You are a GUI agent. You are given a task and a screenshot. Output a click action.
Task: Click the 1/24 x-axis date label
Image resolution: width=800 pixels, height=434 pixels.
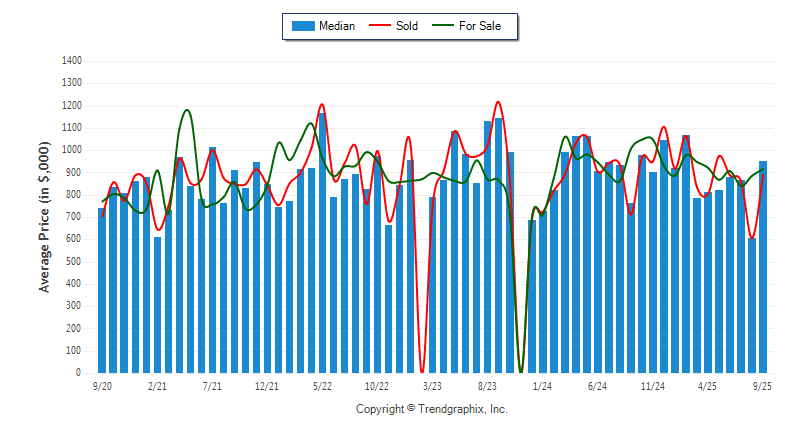click(x=542, y=385)
